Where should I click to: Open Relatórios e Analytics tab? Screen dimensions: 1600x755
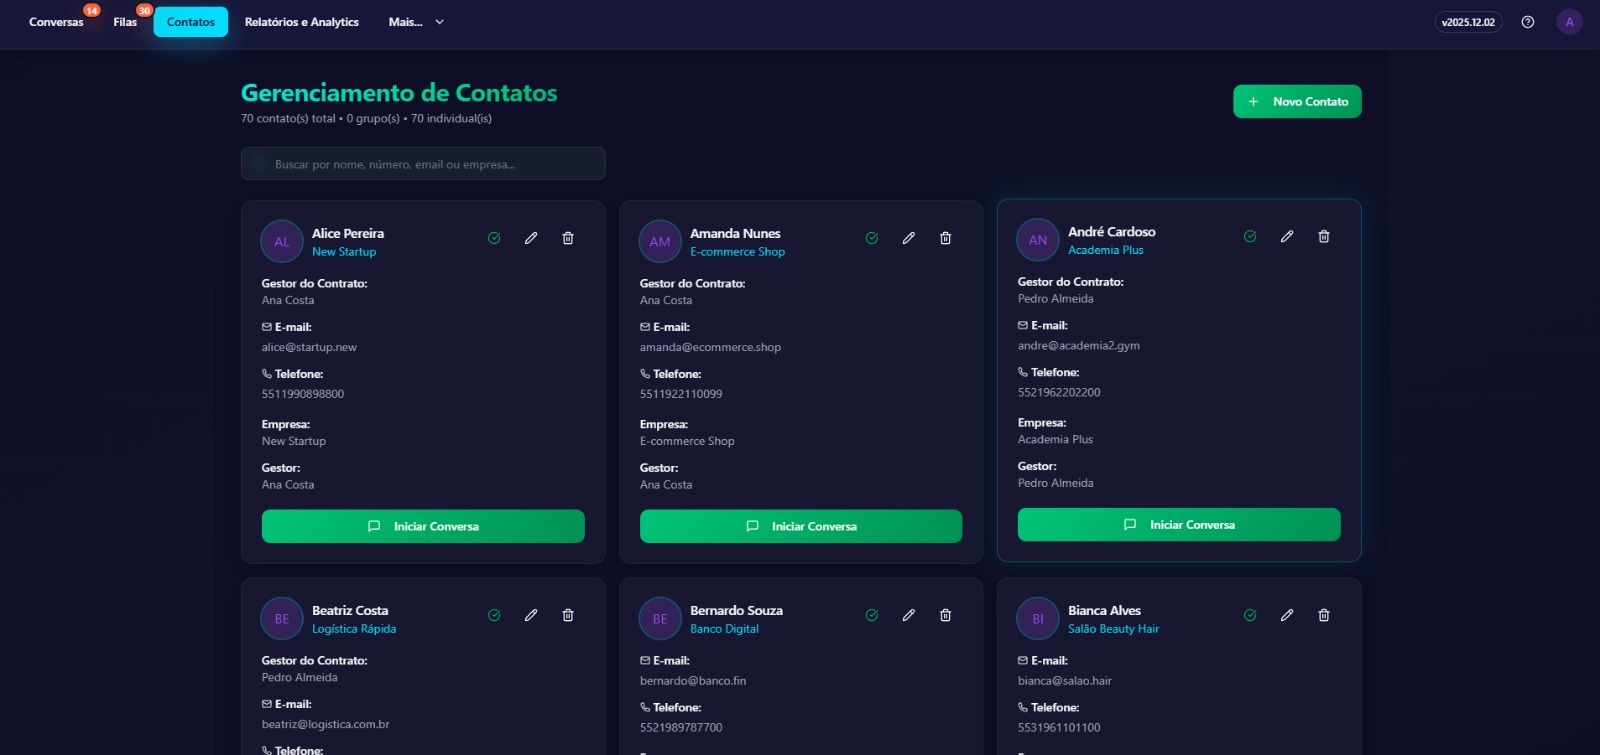click(302, 22)
